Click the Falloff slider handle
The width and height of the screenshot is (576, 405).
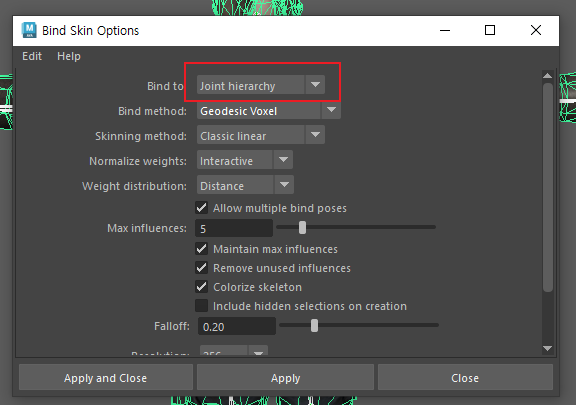point(314,325)
